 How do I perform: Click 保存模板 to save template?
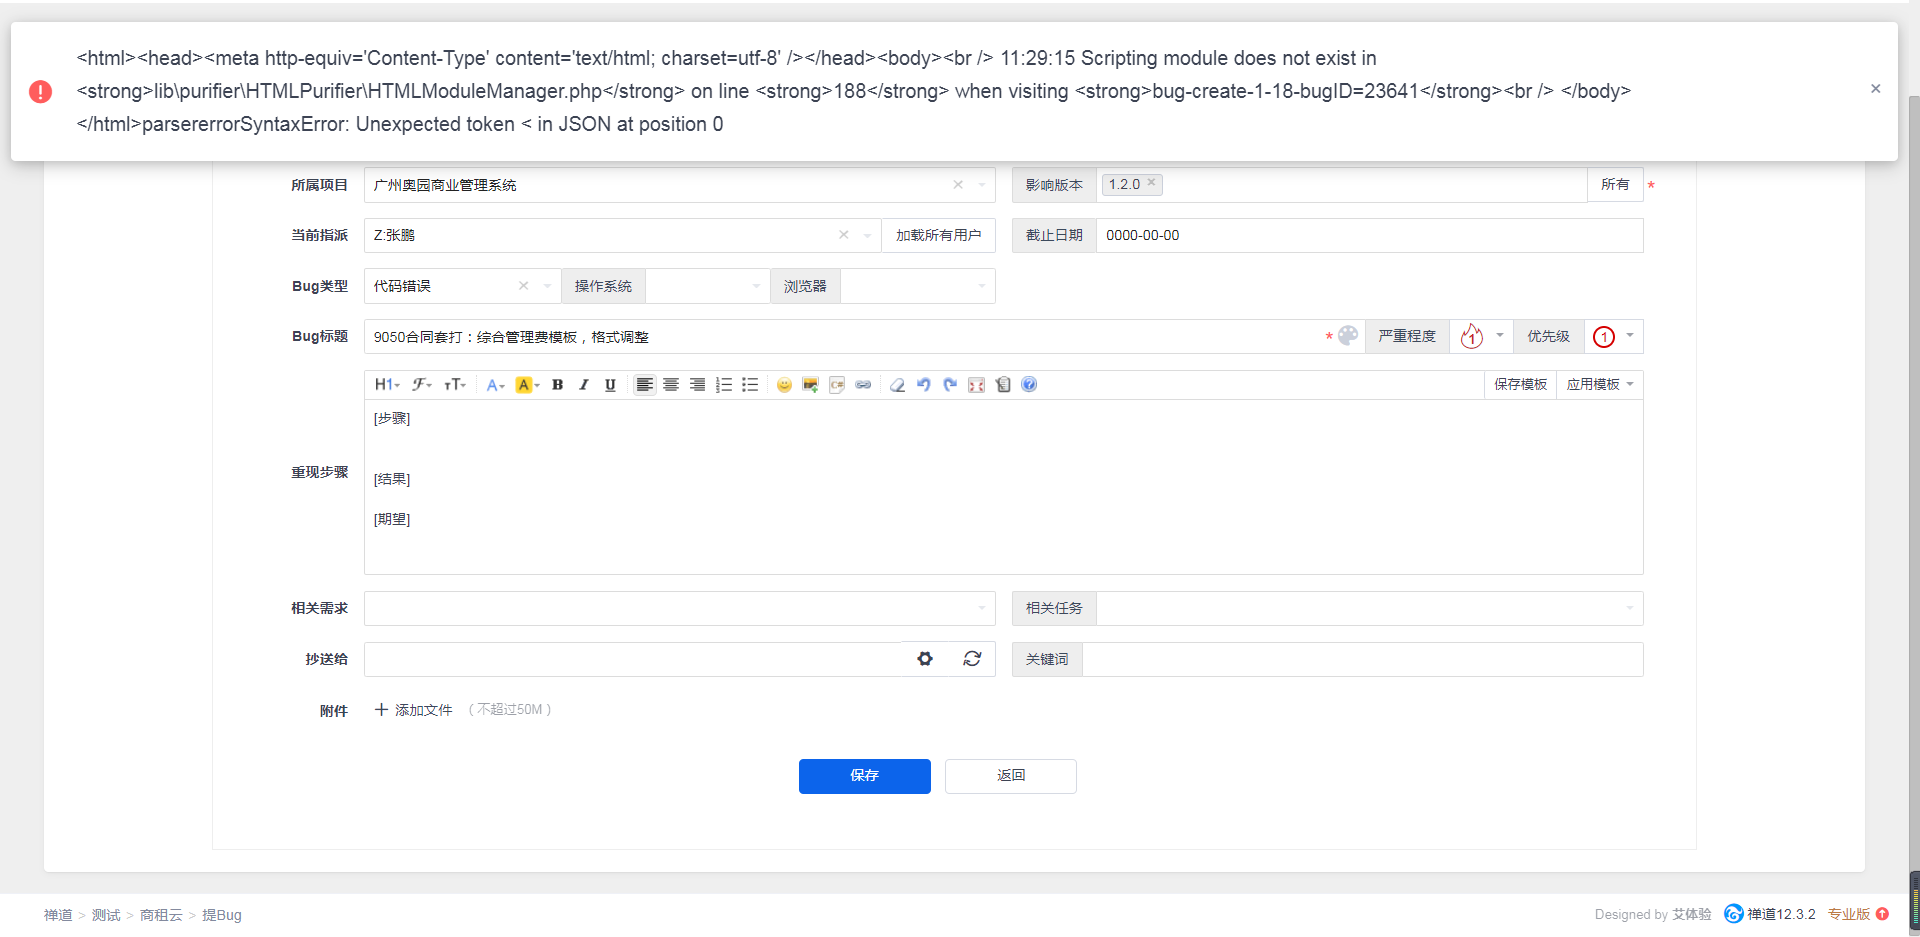tap(1521, 385)
